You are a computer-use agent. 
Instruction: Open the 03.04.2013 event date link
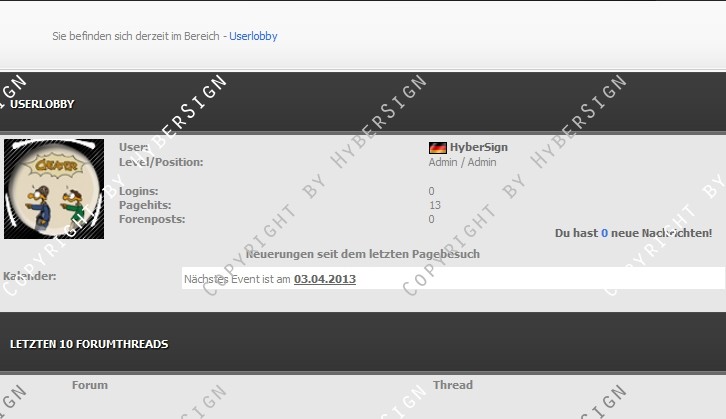pyautogui.click(x=324, y=279)
